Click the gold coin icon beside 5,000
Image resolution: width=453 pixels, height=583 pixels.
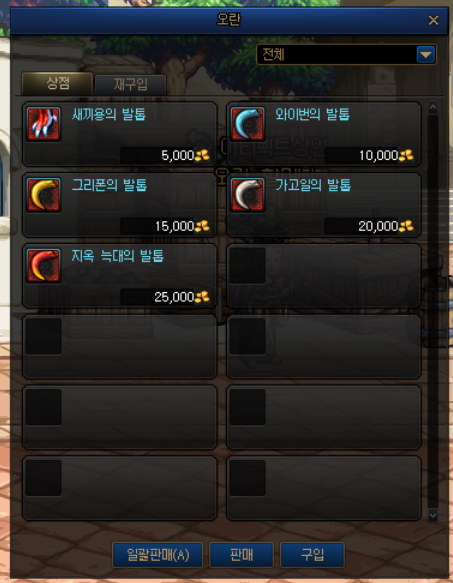(x=202, y=155)
